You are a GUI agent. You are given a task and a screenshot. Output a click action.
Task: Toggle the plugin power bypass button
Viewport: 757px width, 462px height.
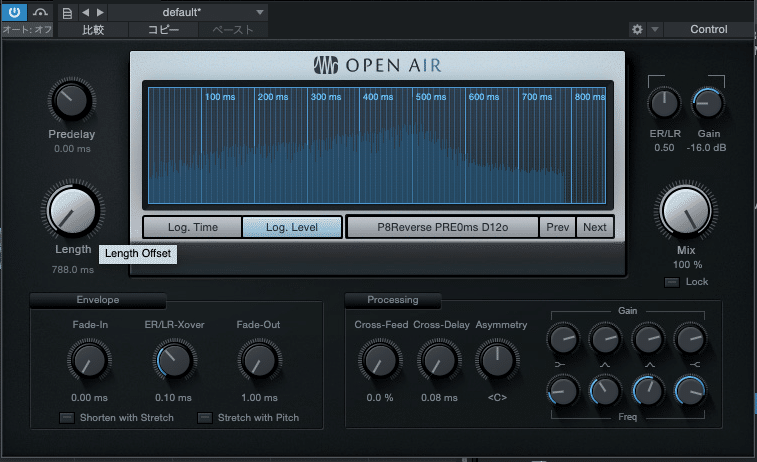14,12
